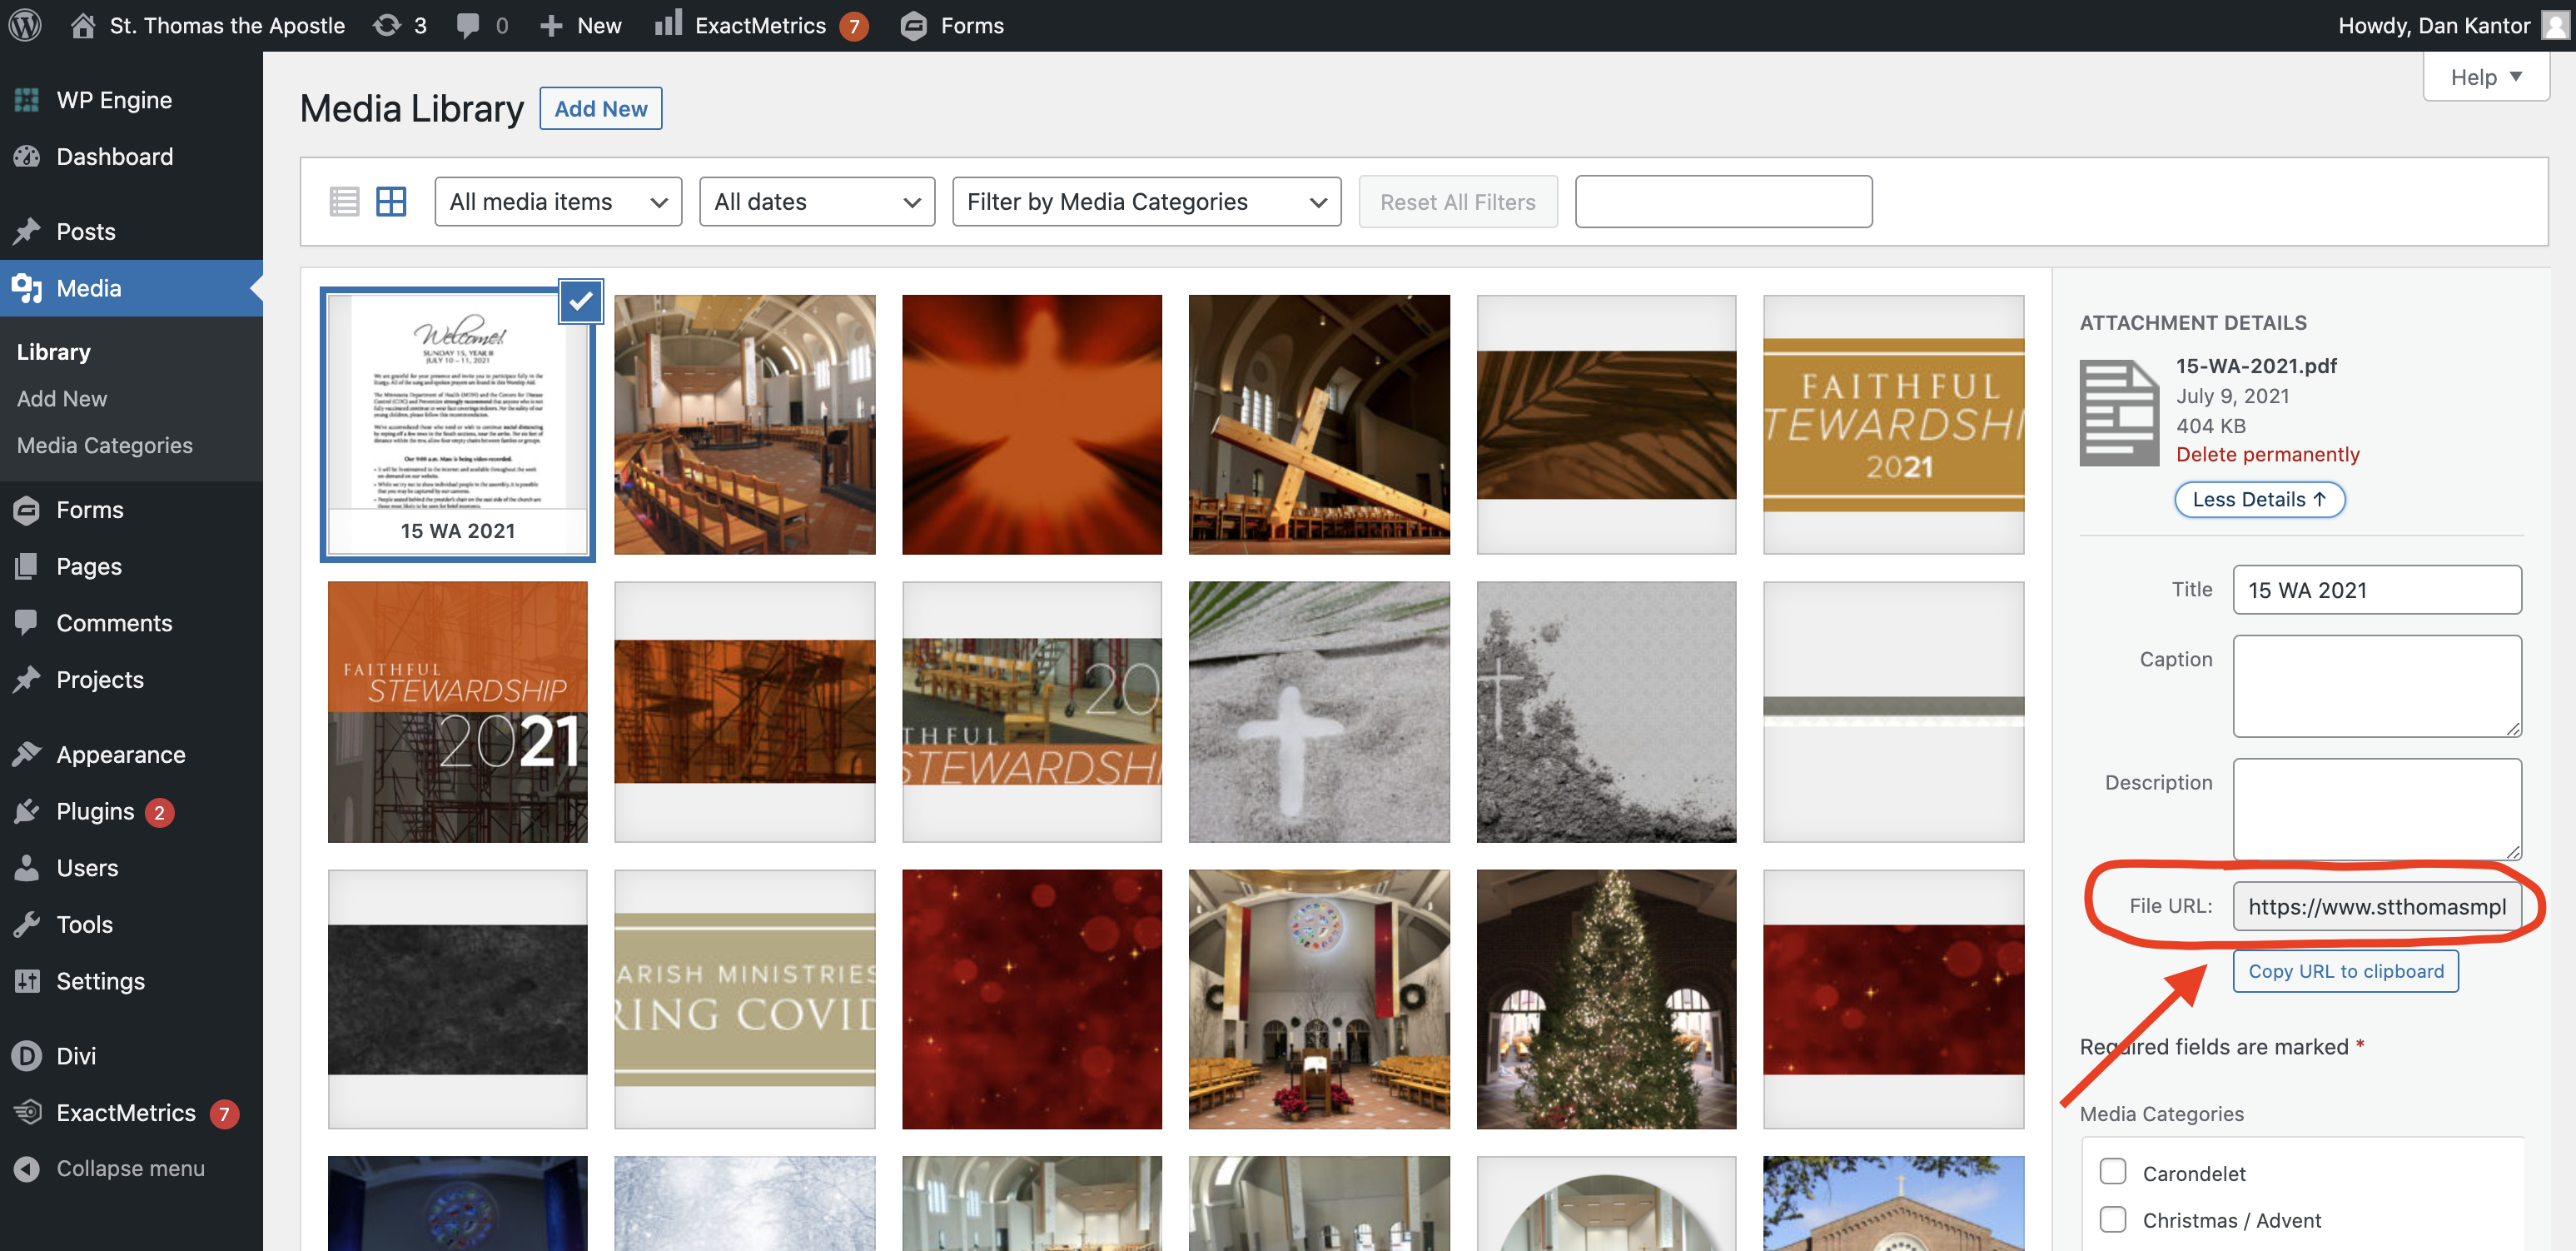Select the Faithful Stewardship 2021 gold banner thumbnail
Image resolution: width=2576 pixels, height=1251 pixels.
coord(1894,425)
